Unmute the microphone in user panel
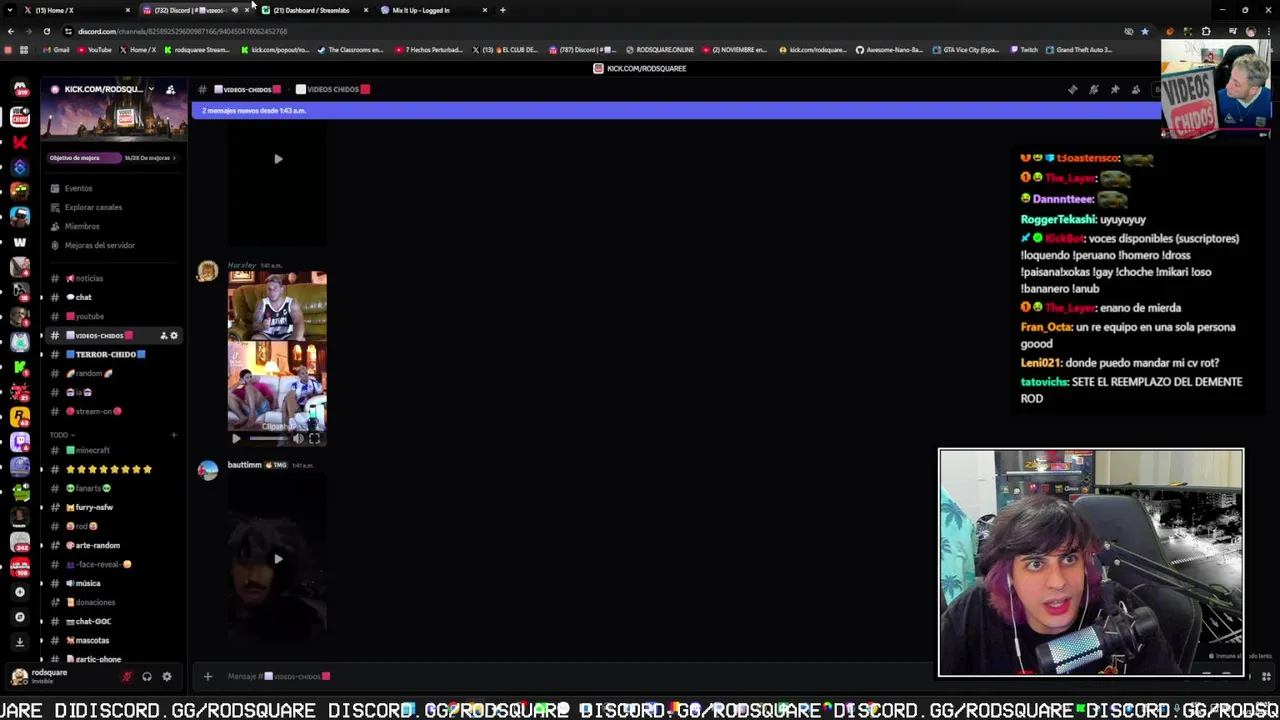 tap(127, 676)
